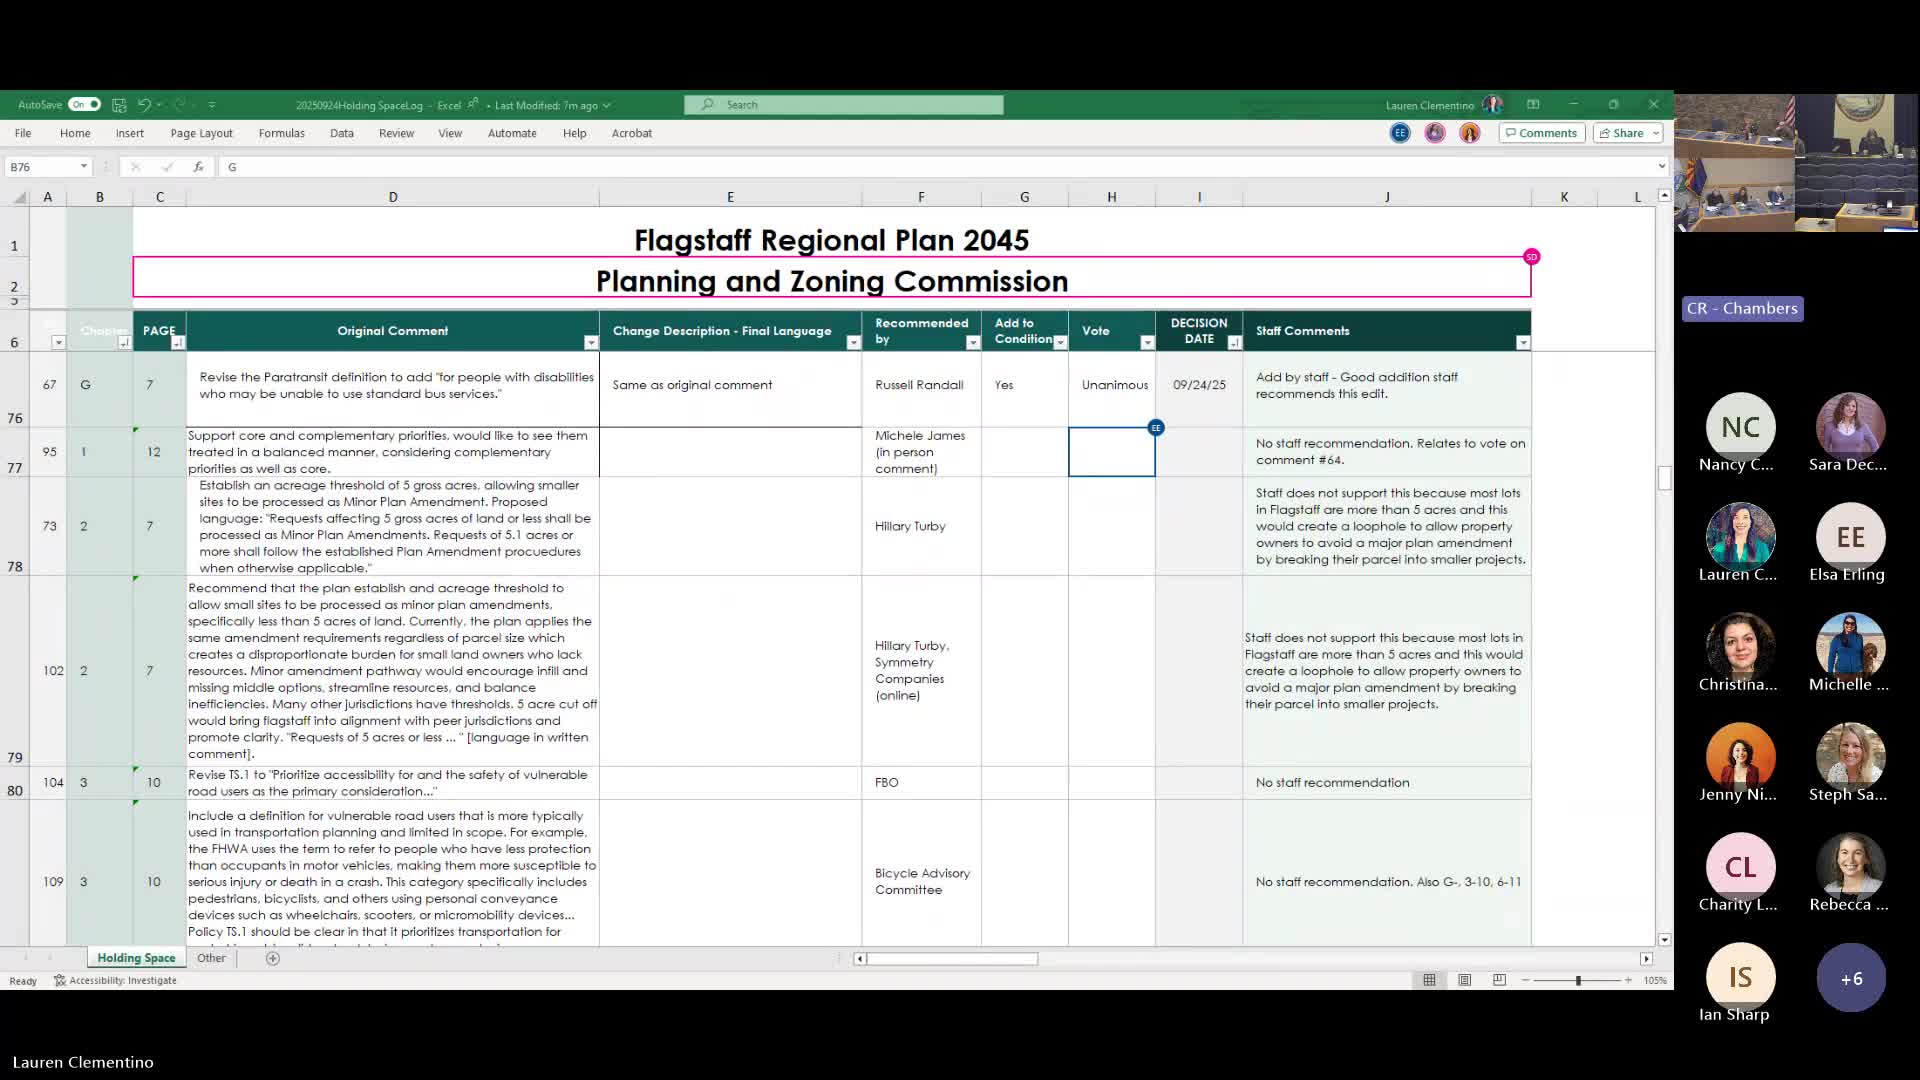Switch to Page Break Preview icon
Screen dimensions: 1920x1080
pyautogui.click(x=1499, y=980)
